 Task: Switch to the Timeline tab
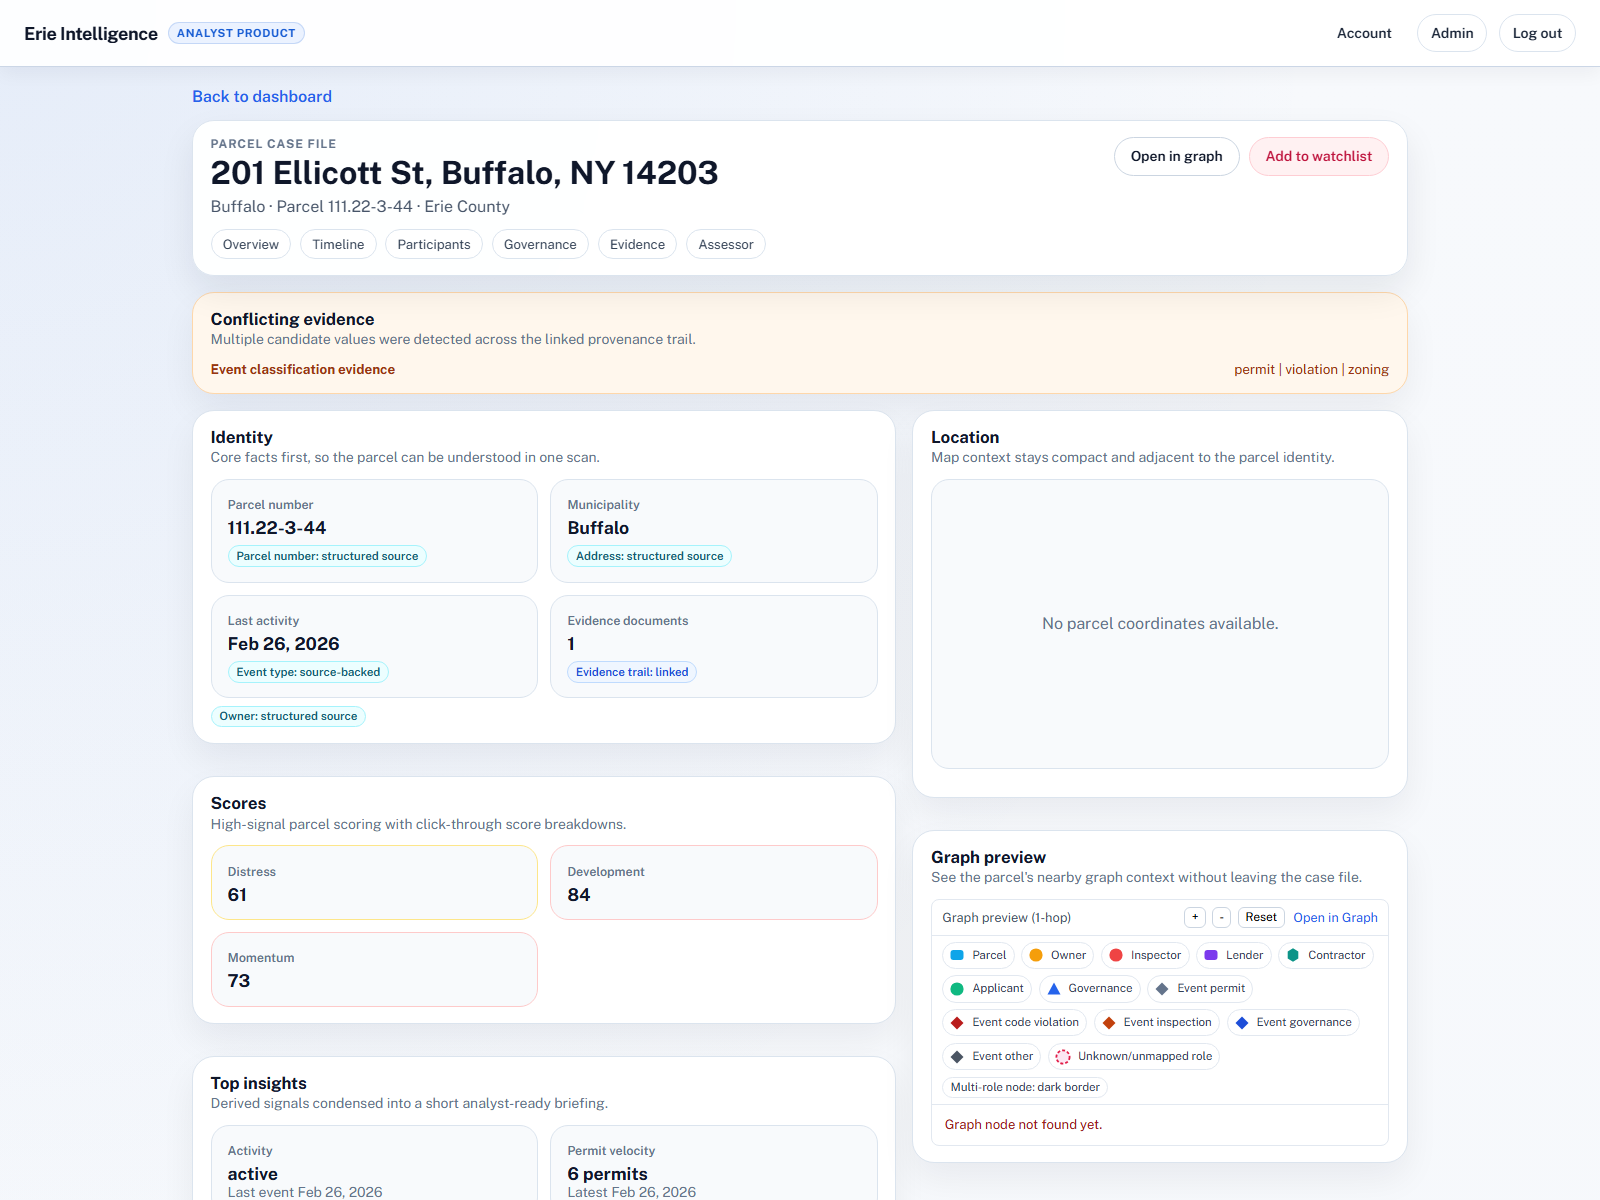coord(338,244)
